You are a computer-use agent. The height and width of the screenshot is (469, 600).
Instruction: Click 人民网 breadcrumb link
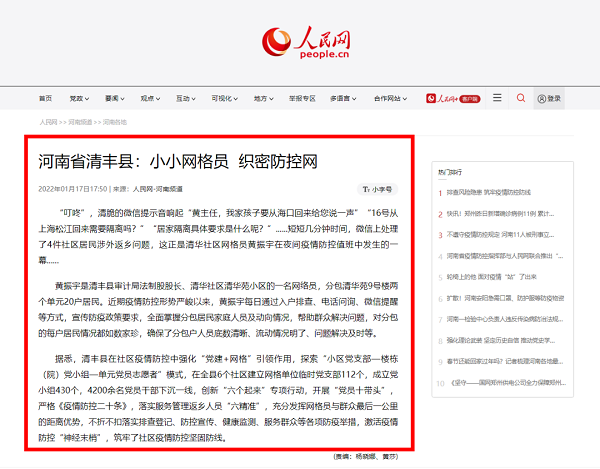(49, 121)
